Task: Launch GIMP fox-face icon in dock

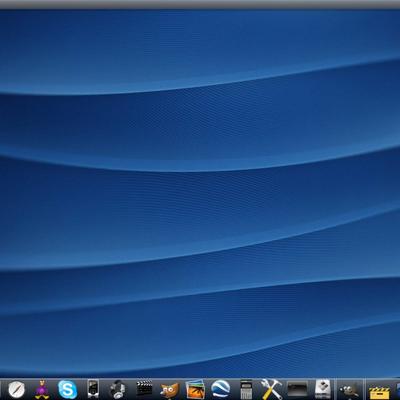Action: 170,390
